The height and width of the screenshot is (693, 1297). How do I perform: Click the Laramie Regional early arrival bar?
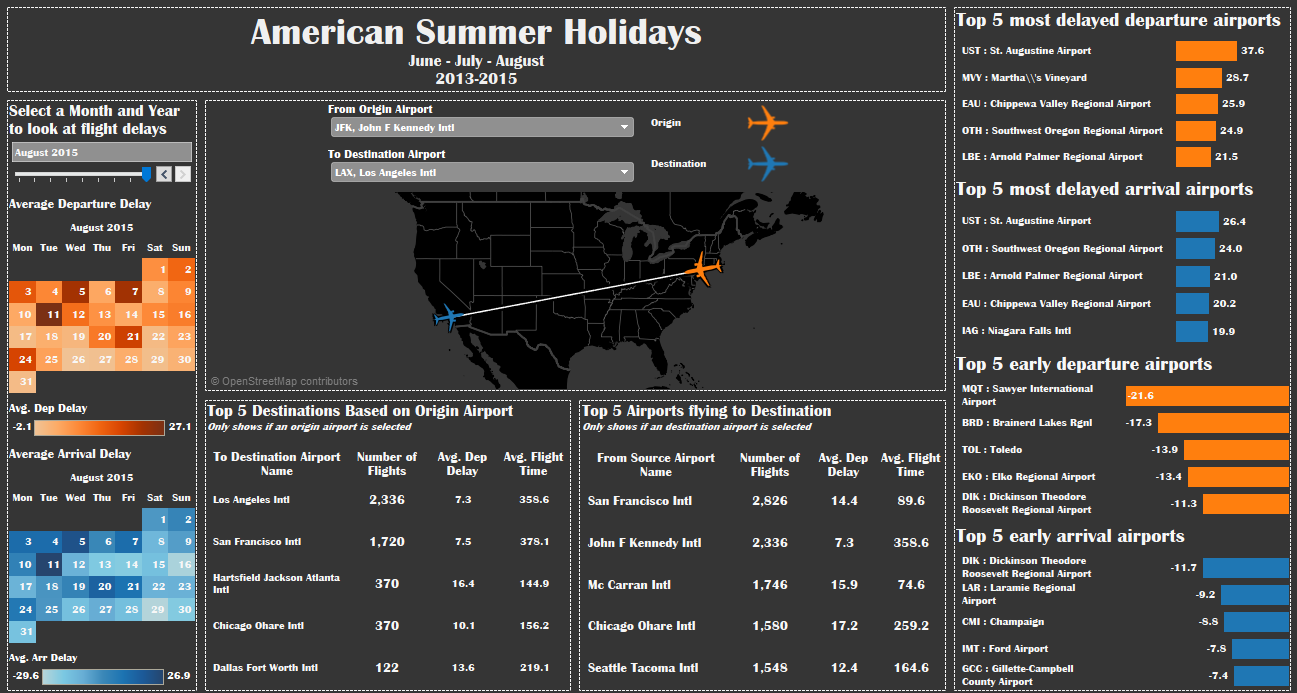pos(1254,595)
